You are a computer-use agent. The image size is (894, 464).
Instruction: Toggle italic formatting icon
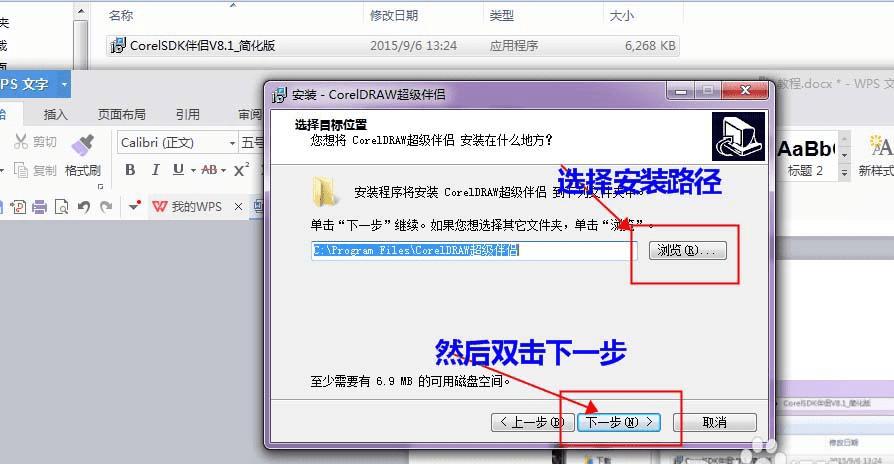pyautogui.click(x=155, y=170)
